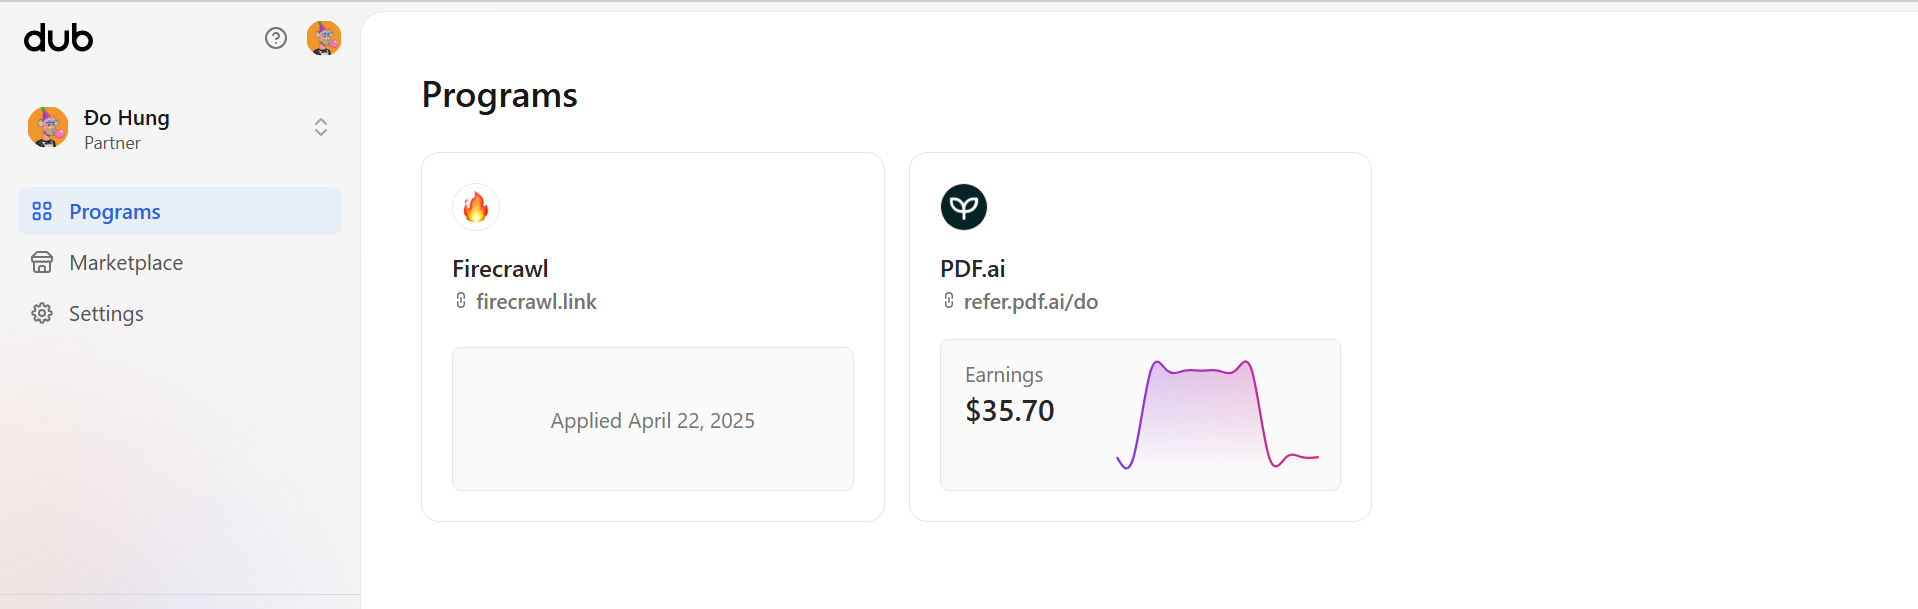1918x609 pixels.
Task: Click the Firecrawl flame logo
Action: click(476, 207)
